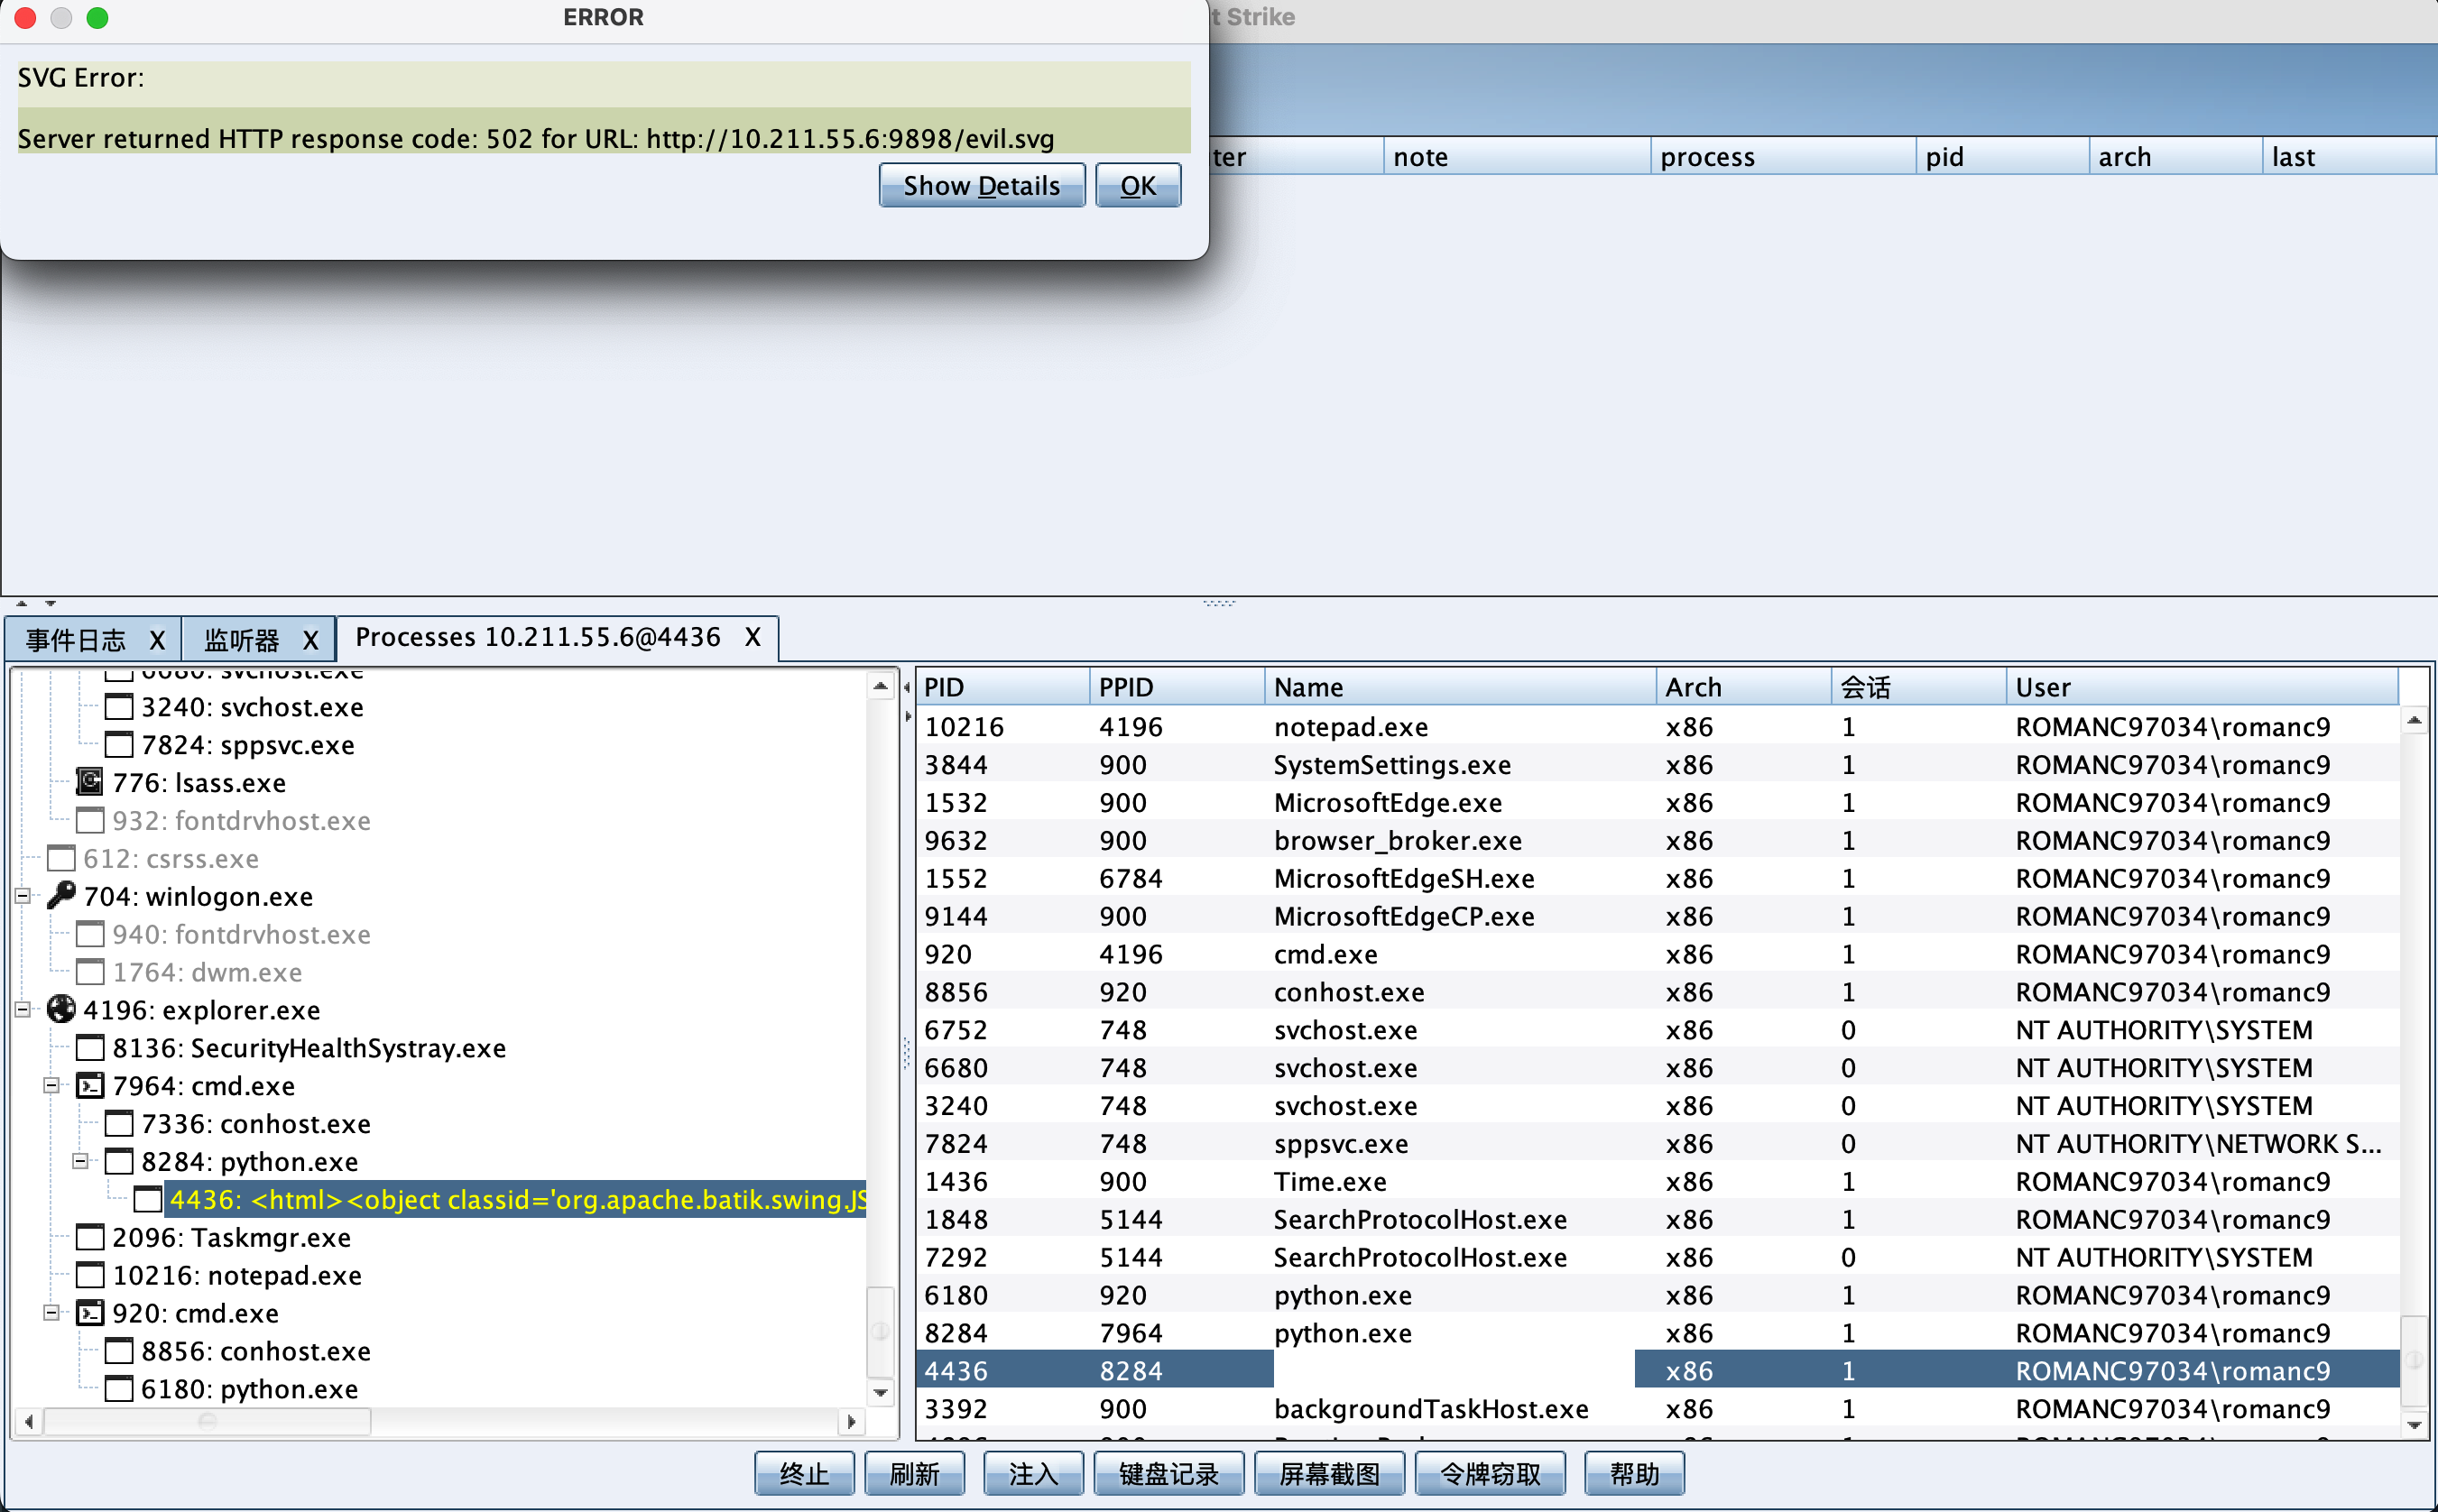Select the MicrosoftEdge.exe row with PID 1532
This screenshot has width=2438, height=1512.
click(x=1657, y=802)
